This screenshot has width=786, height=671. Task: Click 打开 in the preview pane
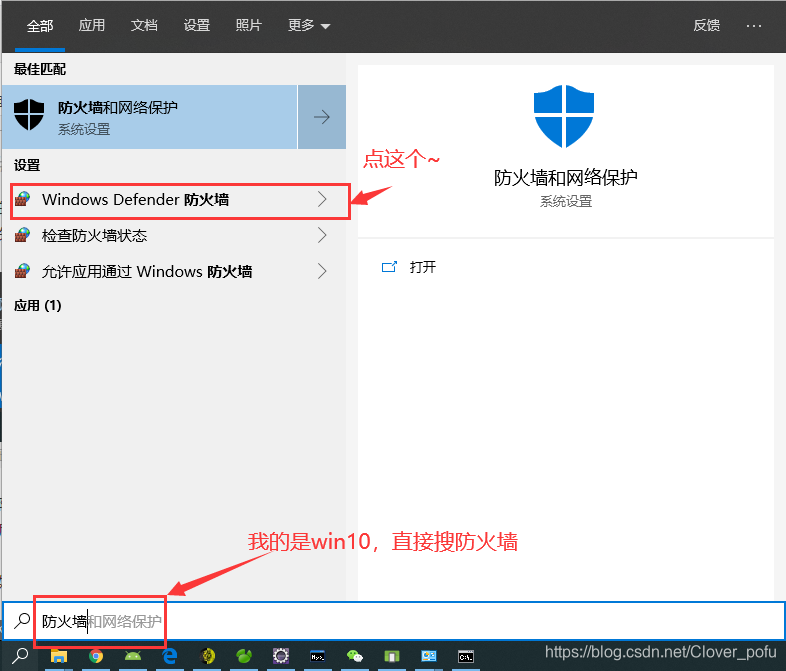[422, 267]
